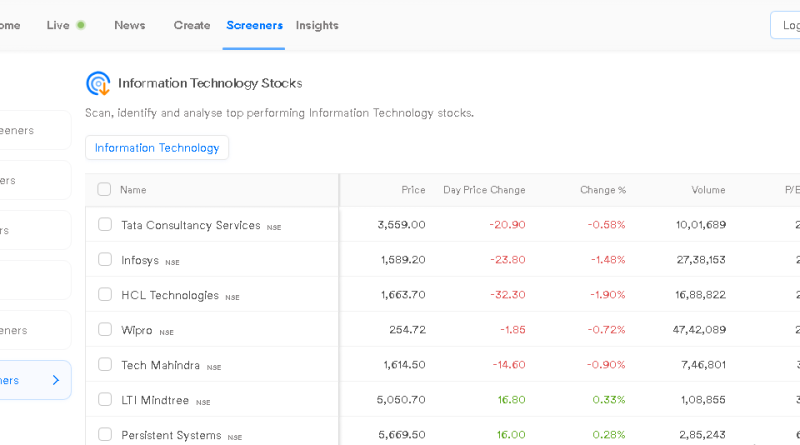Click the green Live indicator dot
800x445 pixels.
click(x=81, y=25)
